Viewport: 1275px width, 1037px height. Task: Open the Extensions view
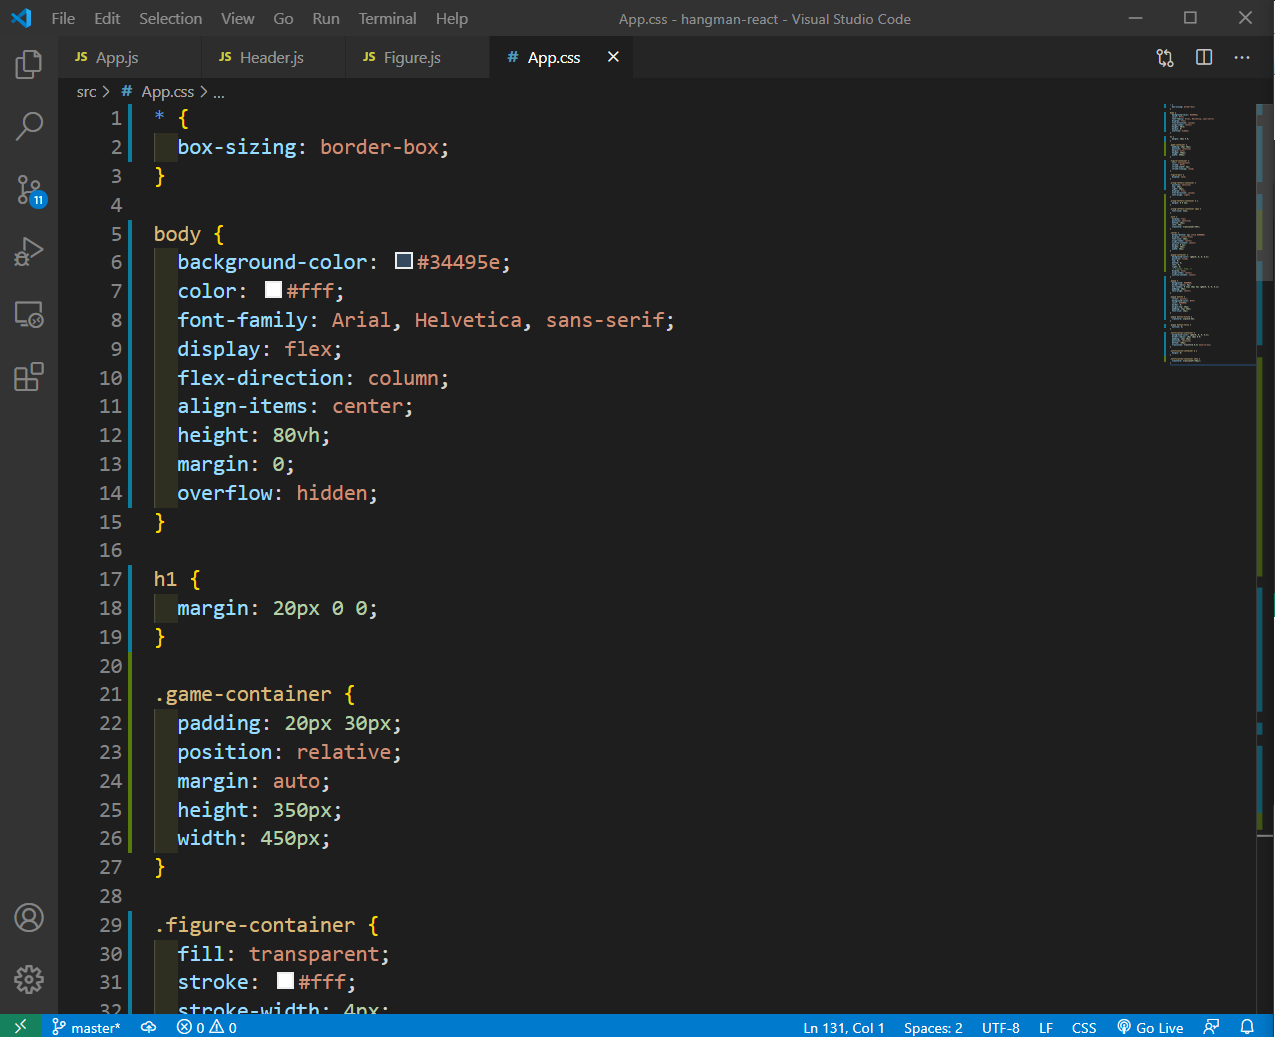(29, 377)
